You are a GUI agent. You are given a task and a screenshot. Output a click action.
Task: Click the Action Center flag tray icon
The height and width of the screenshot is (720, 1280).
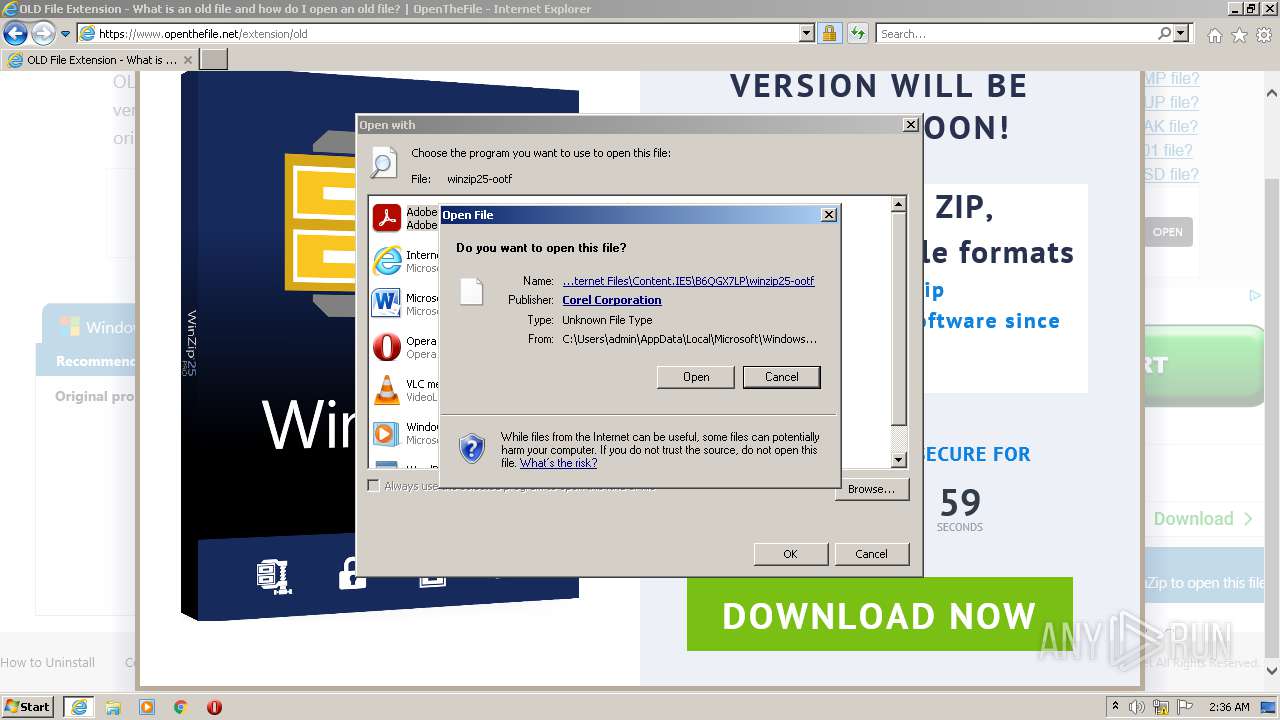1186,707
